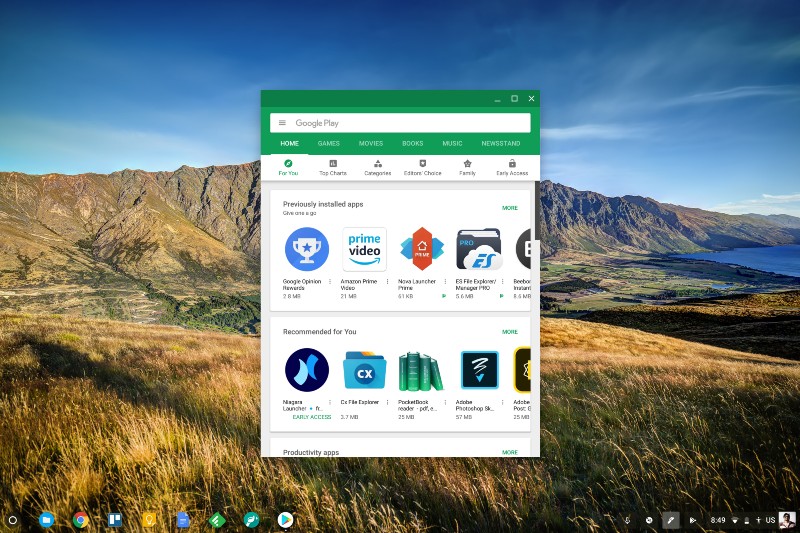Open the Files app from the shelf
The image size is (800, 533).
(x=46, y=520)
